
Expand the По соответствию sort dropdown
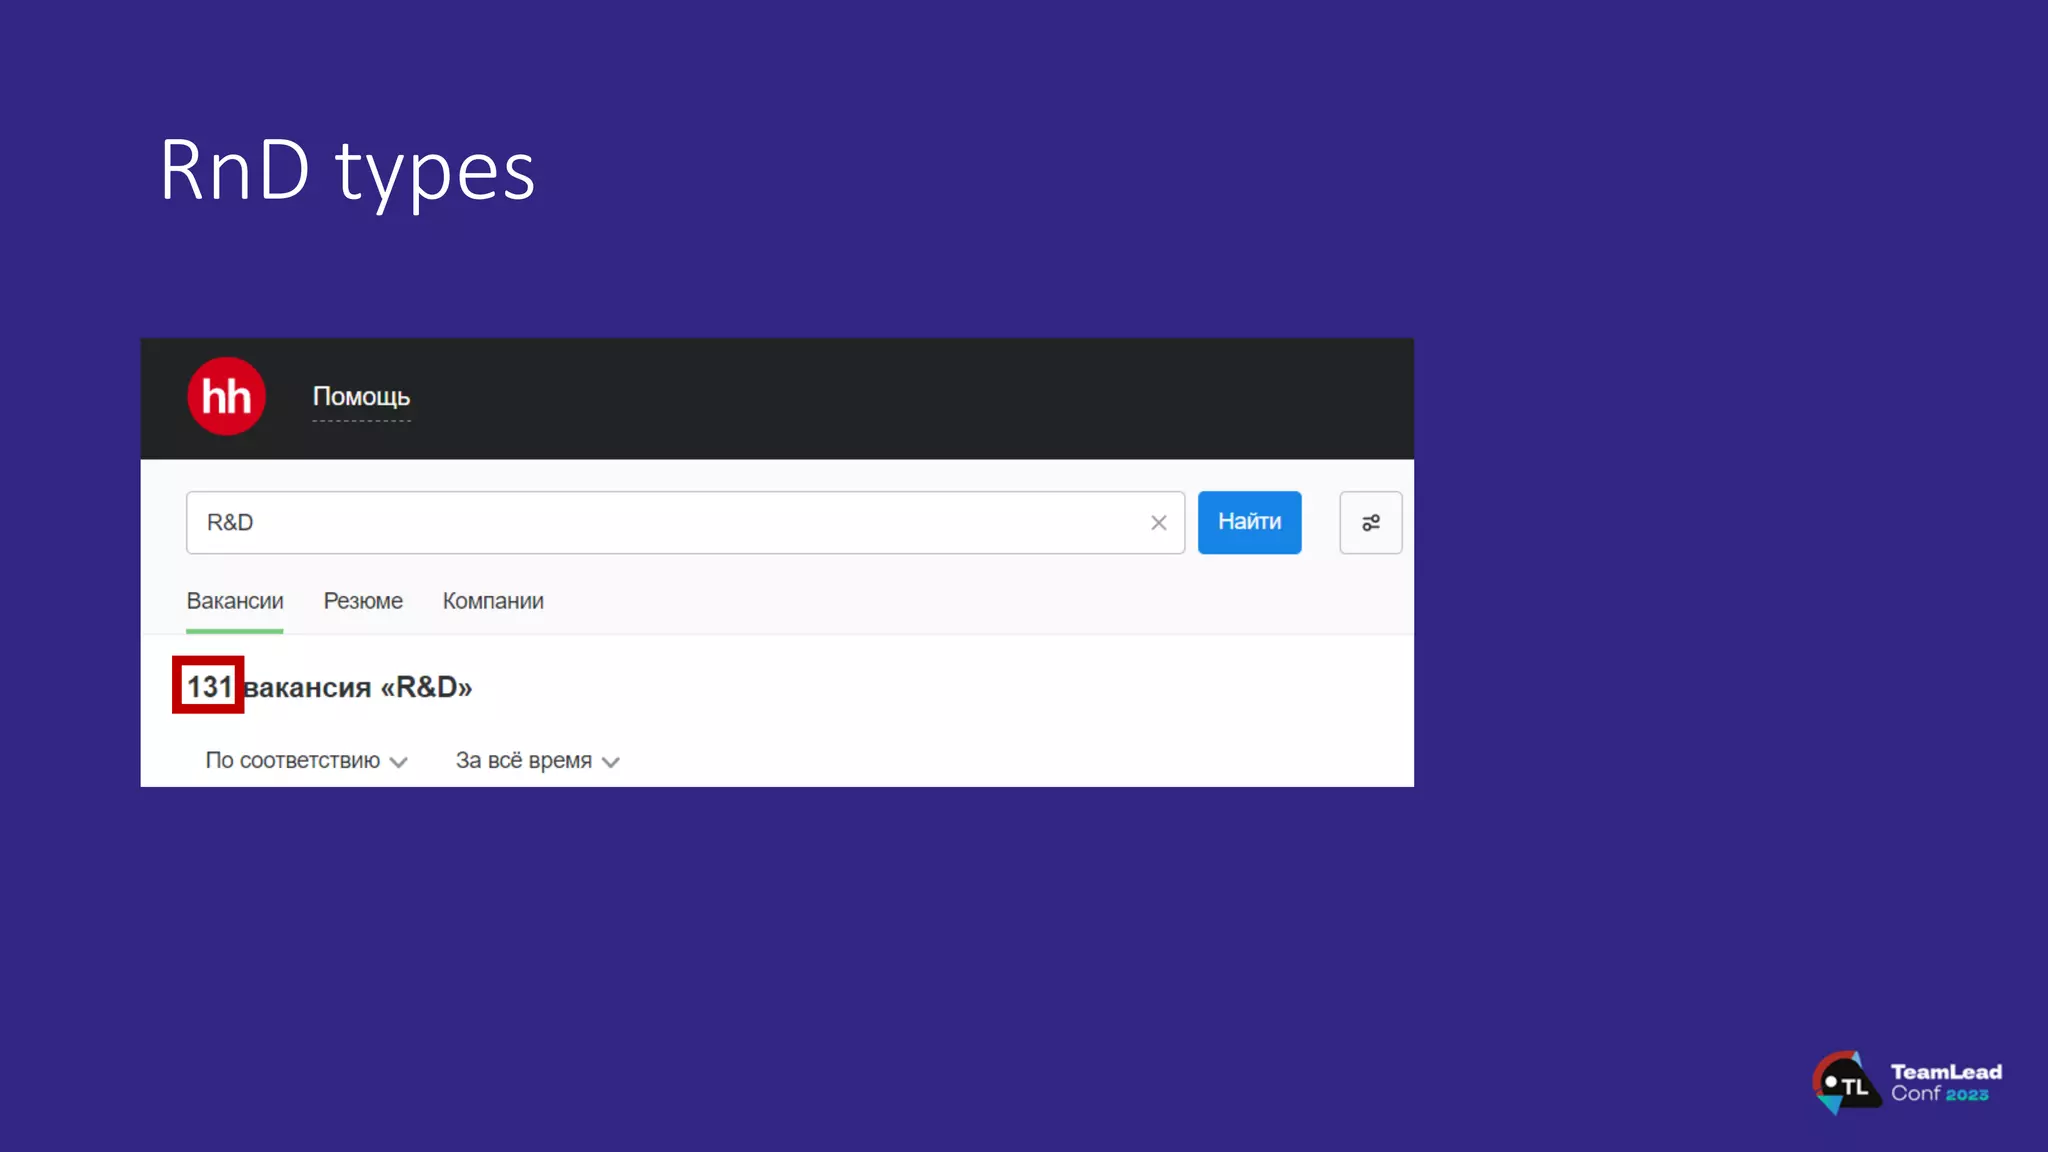pos(292,761)
